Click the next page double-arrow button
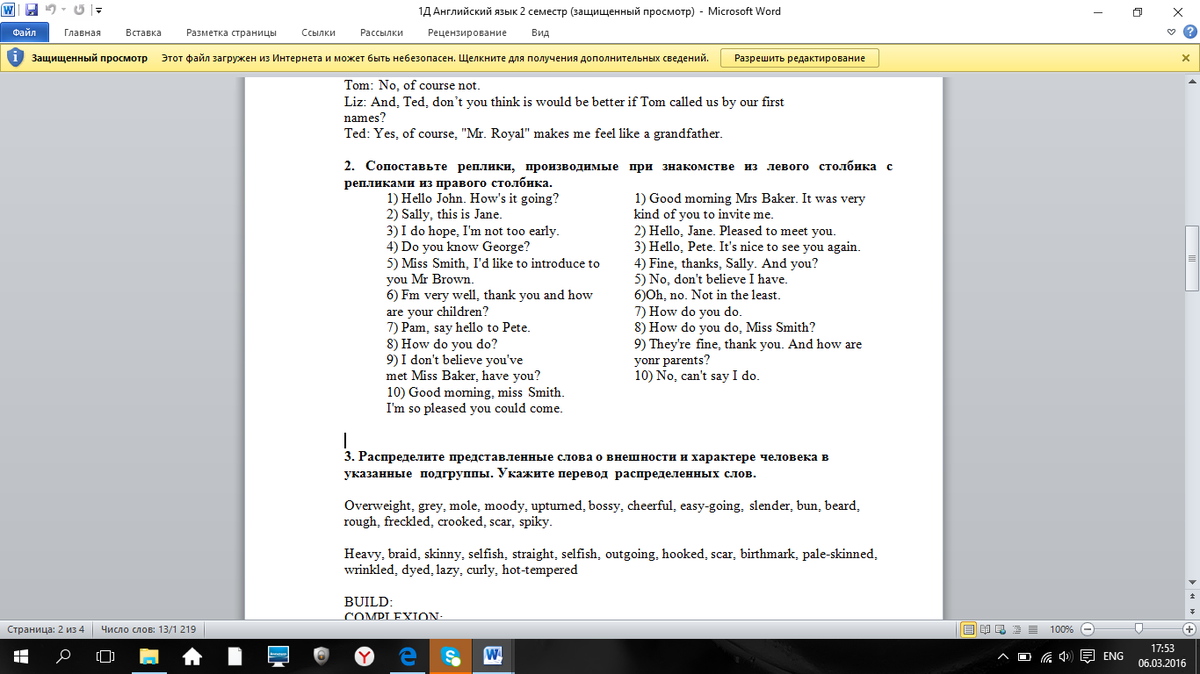Image resolution: width=1200 pixels, height=674 pixels. [x=1191, y=611]
